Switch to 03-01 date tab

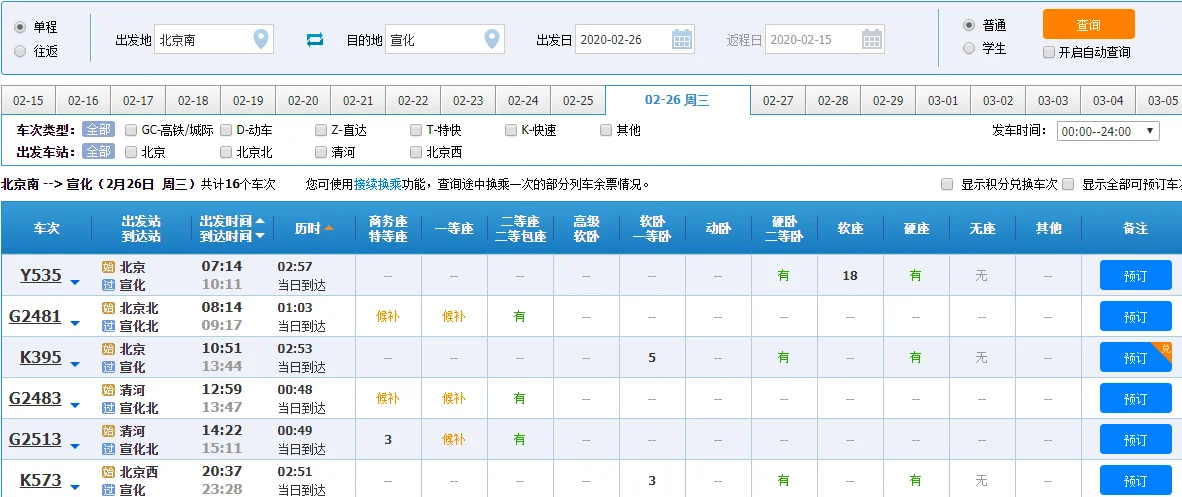[943, 100]
